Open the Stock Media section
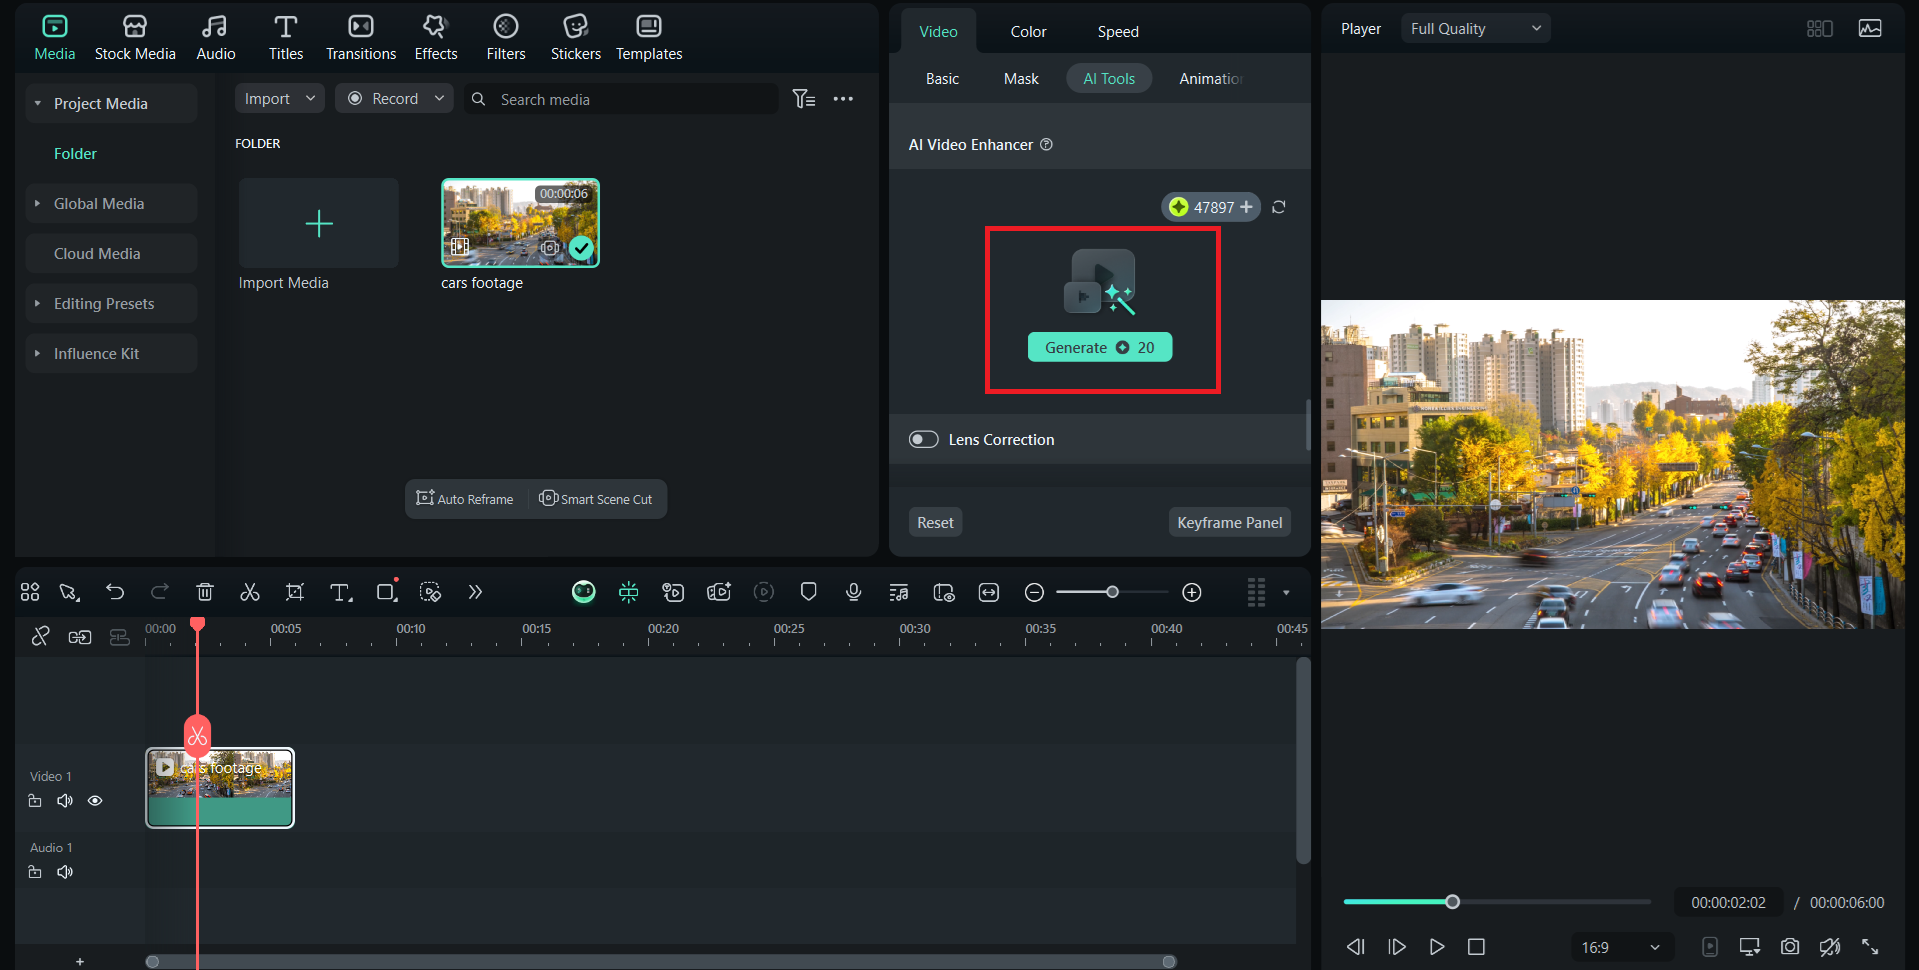1919x970 pixels. pyautogui.click(x=135, y=38)
